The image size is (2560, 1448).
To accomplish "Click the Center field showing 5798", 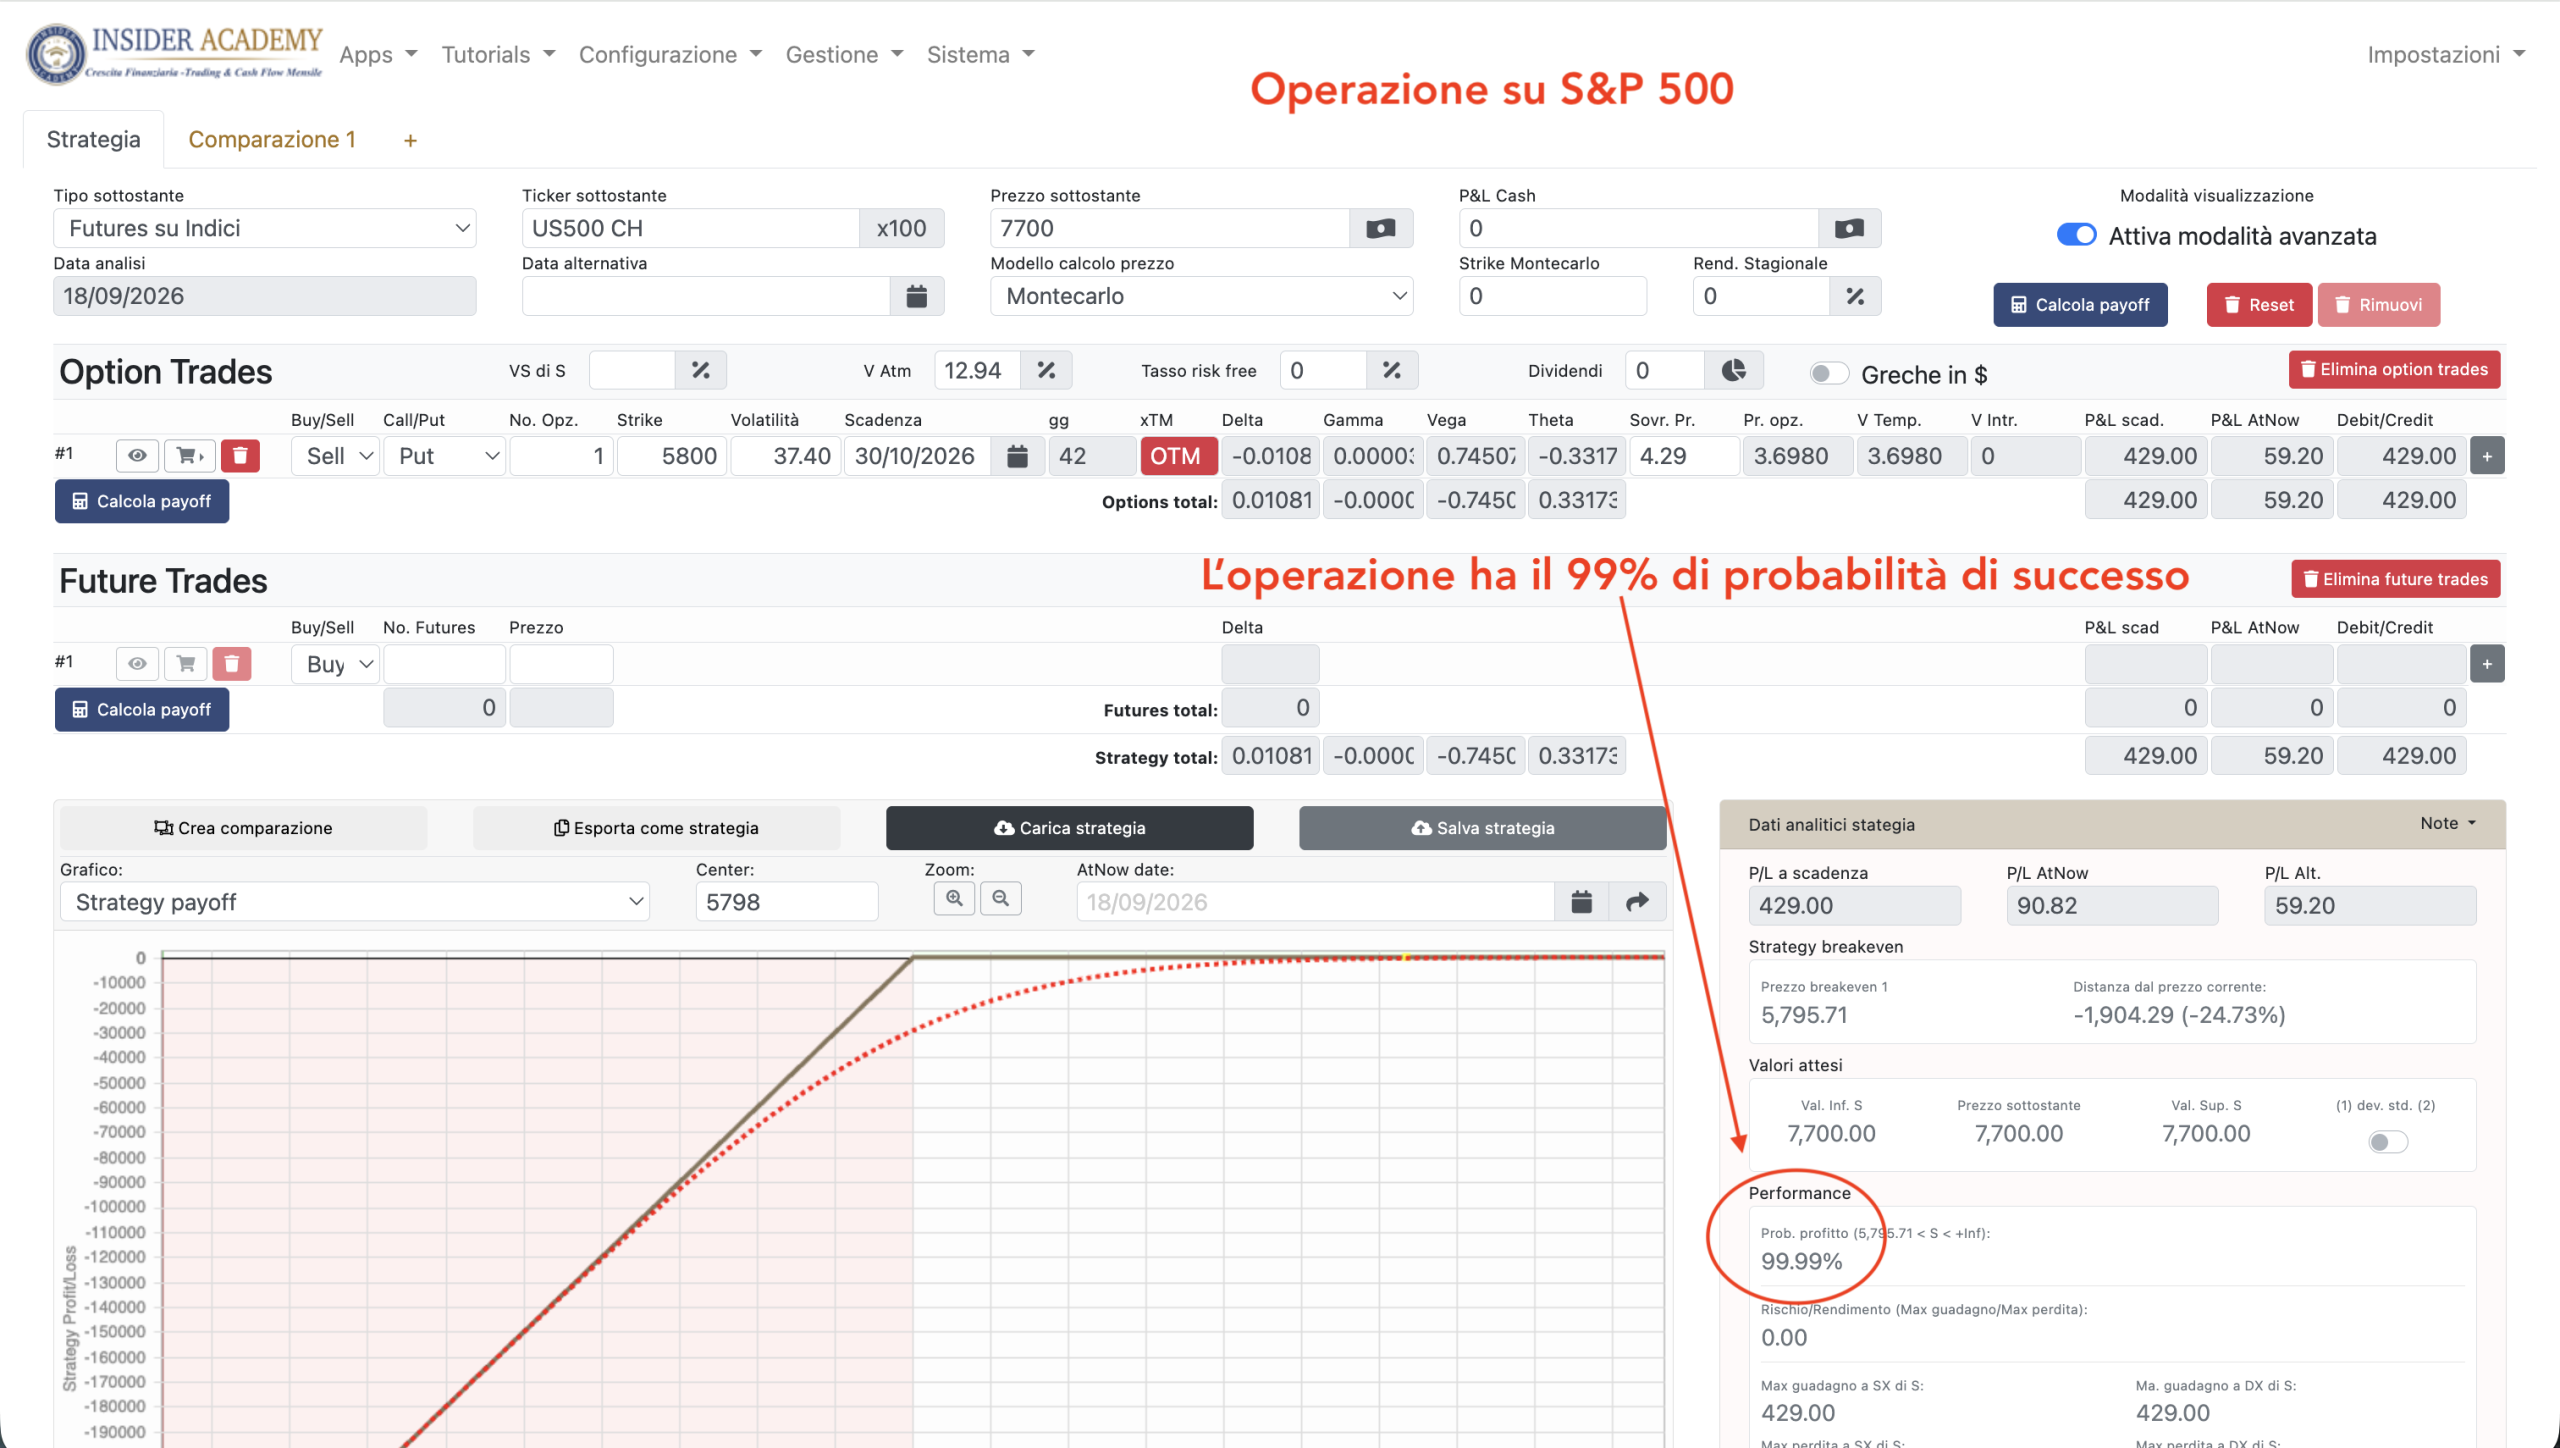I will click(787, 902).
